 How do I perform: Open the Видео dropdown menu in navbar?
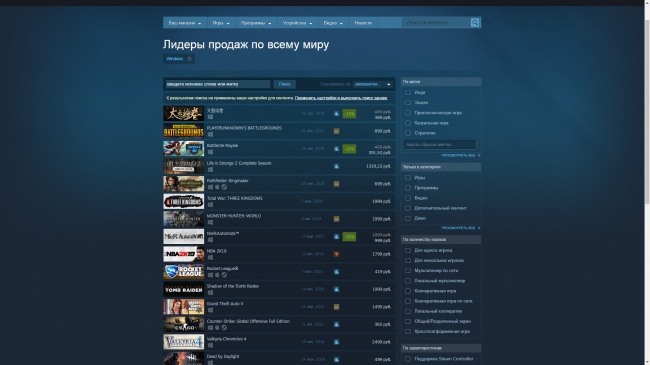tap(333, 23)
